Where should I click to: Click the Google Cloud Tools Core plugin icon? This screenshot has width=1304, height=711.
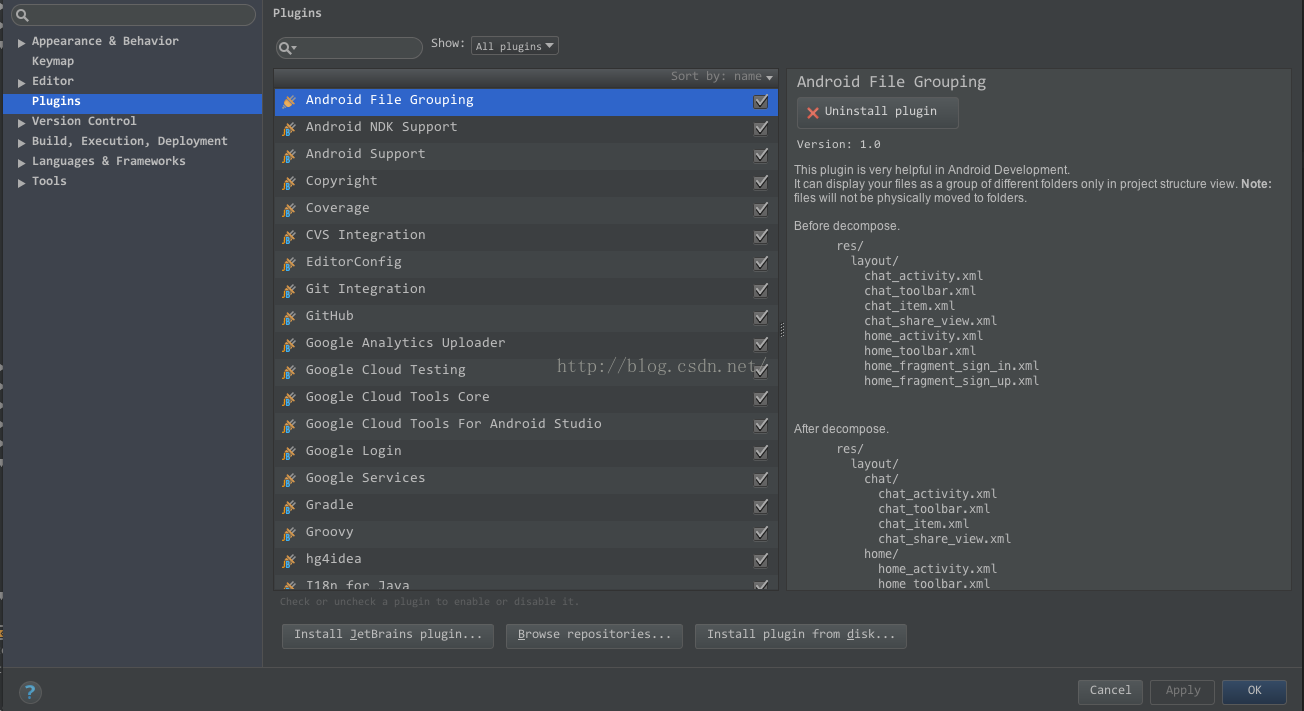(x=289, y=398)
